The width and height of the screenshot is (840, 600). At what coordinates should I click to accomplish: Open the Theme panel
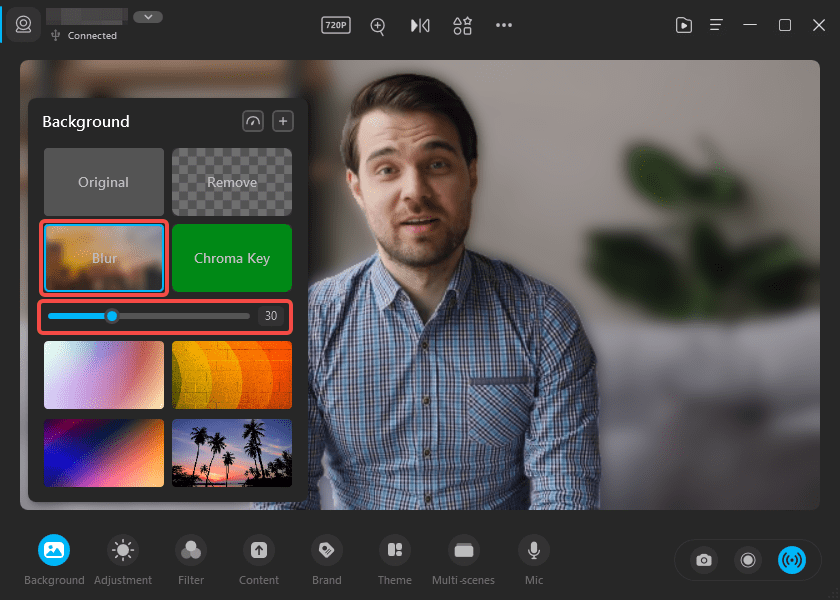(x=394, y=559)
